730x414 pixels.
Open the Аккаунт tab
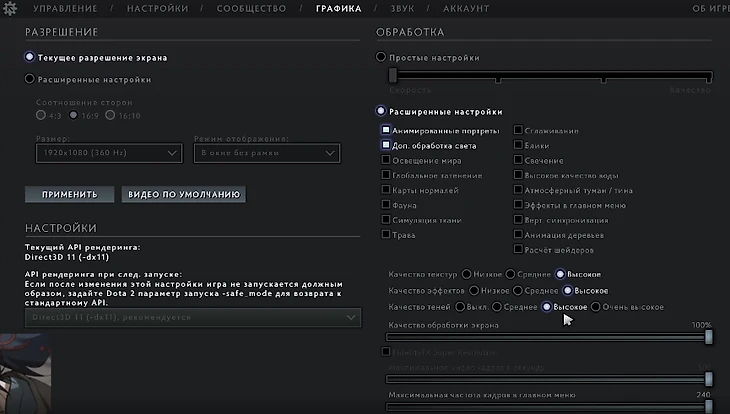pyautogui.click(x=465, y=9)
